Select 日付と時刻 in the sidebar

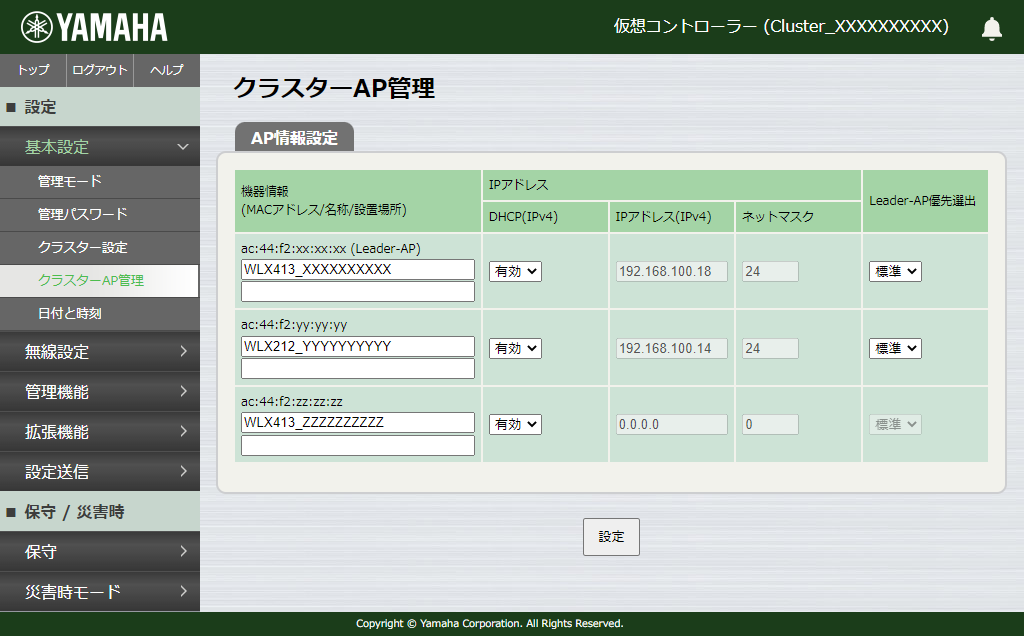click(100, 314)
